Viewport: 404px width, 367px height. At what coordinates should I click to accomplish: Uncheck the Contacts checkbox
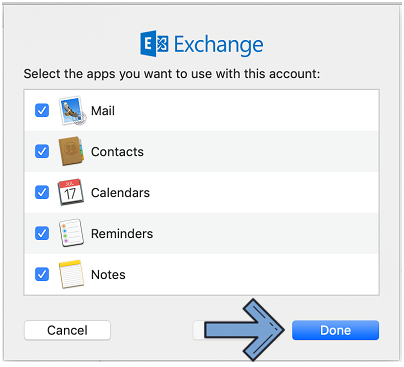click(x=42, y=151)
